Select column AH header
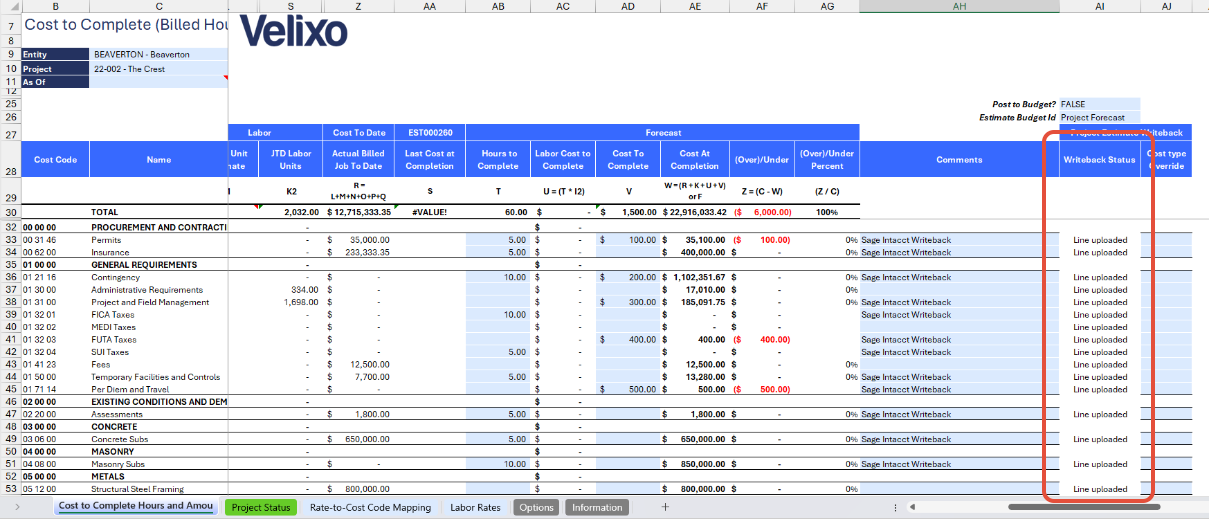 click(958, 6)
